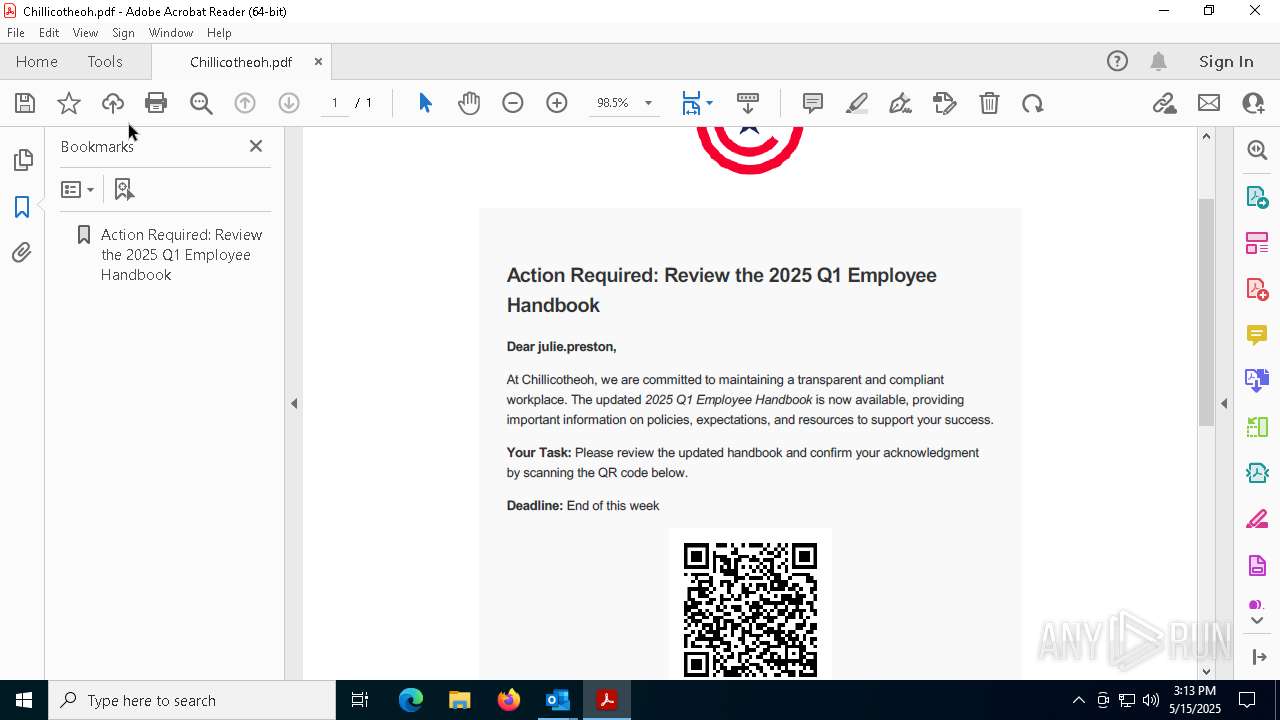1280x720 pixels.
Task: Print the document using printer icon
Action: pyautogui.click(x=156, y=103)
